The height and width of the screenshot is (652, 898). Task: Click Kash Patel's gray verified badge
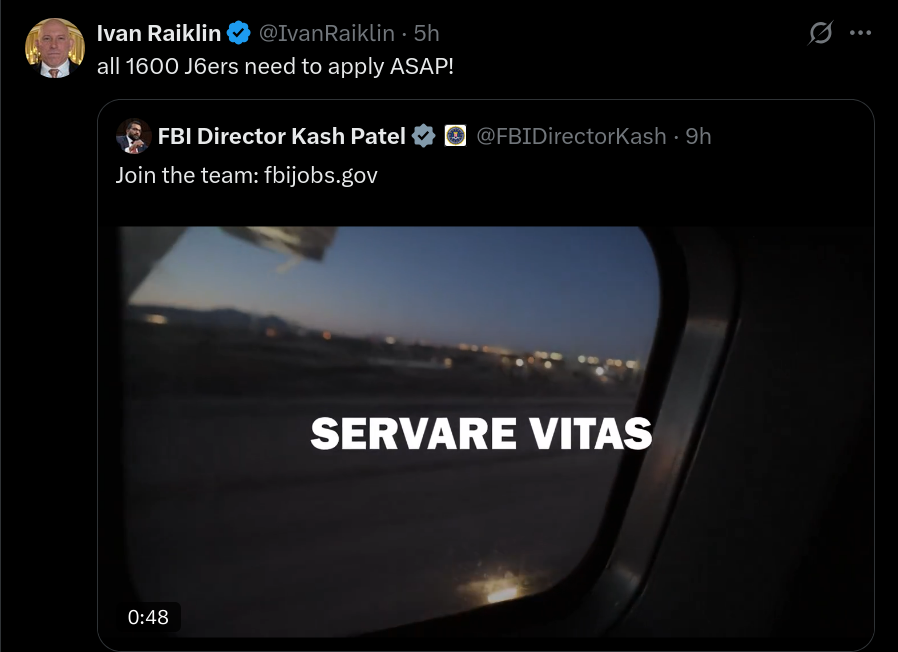click(x=424, y=136)
